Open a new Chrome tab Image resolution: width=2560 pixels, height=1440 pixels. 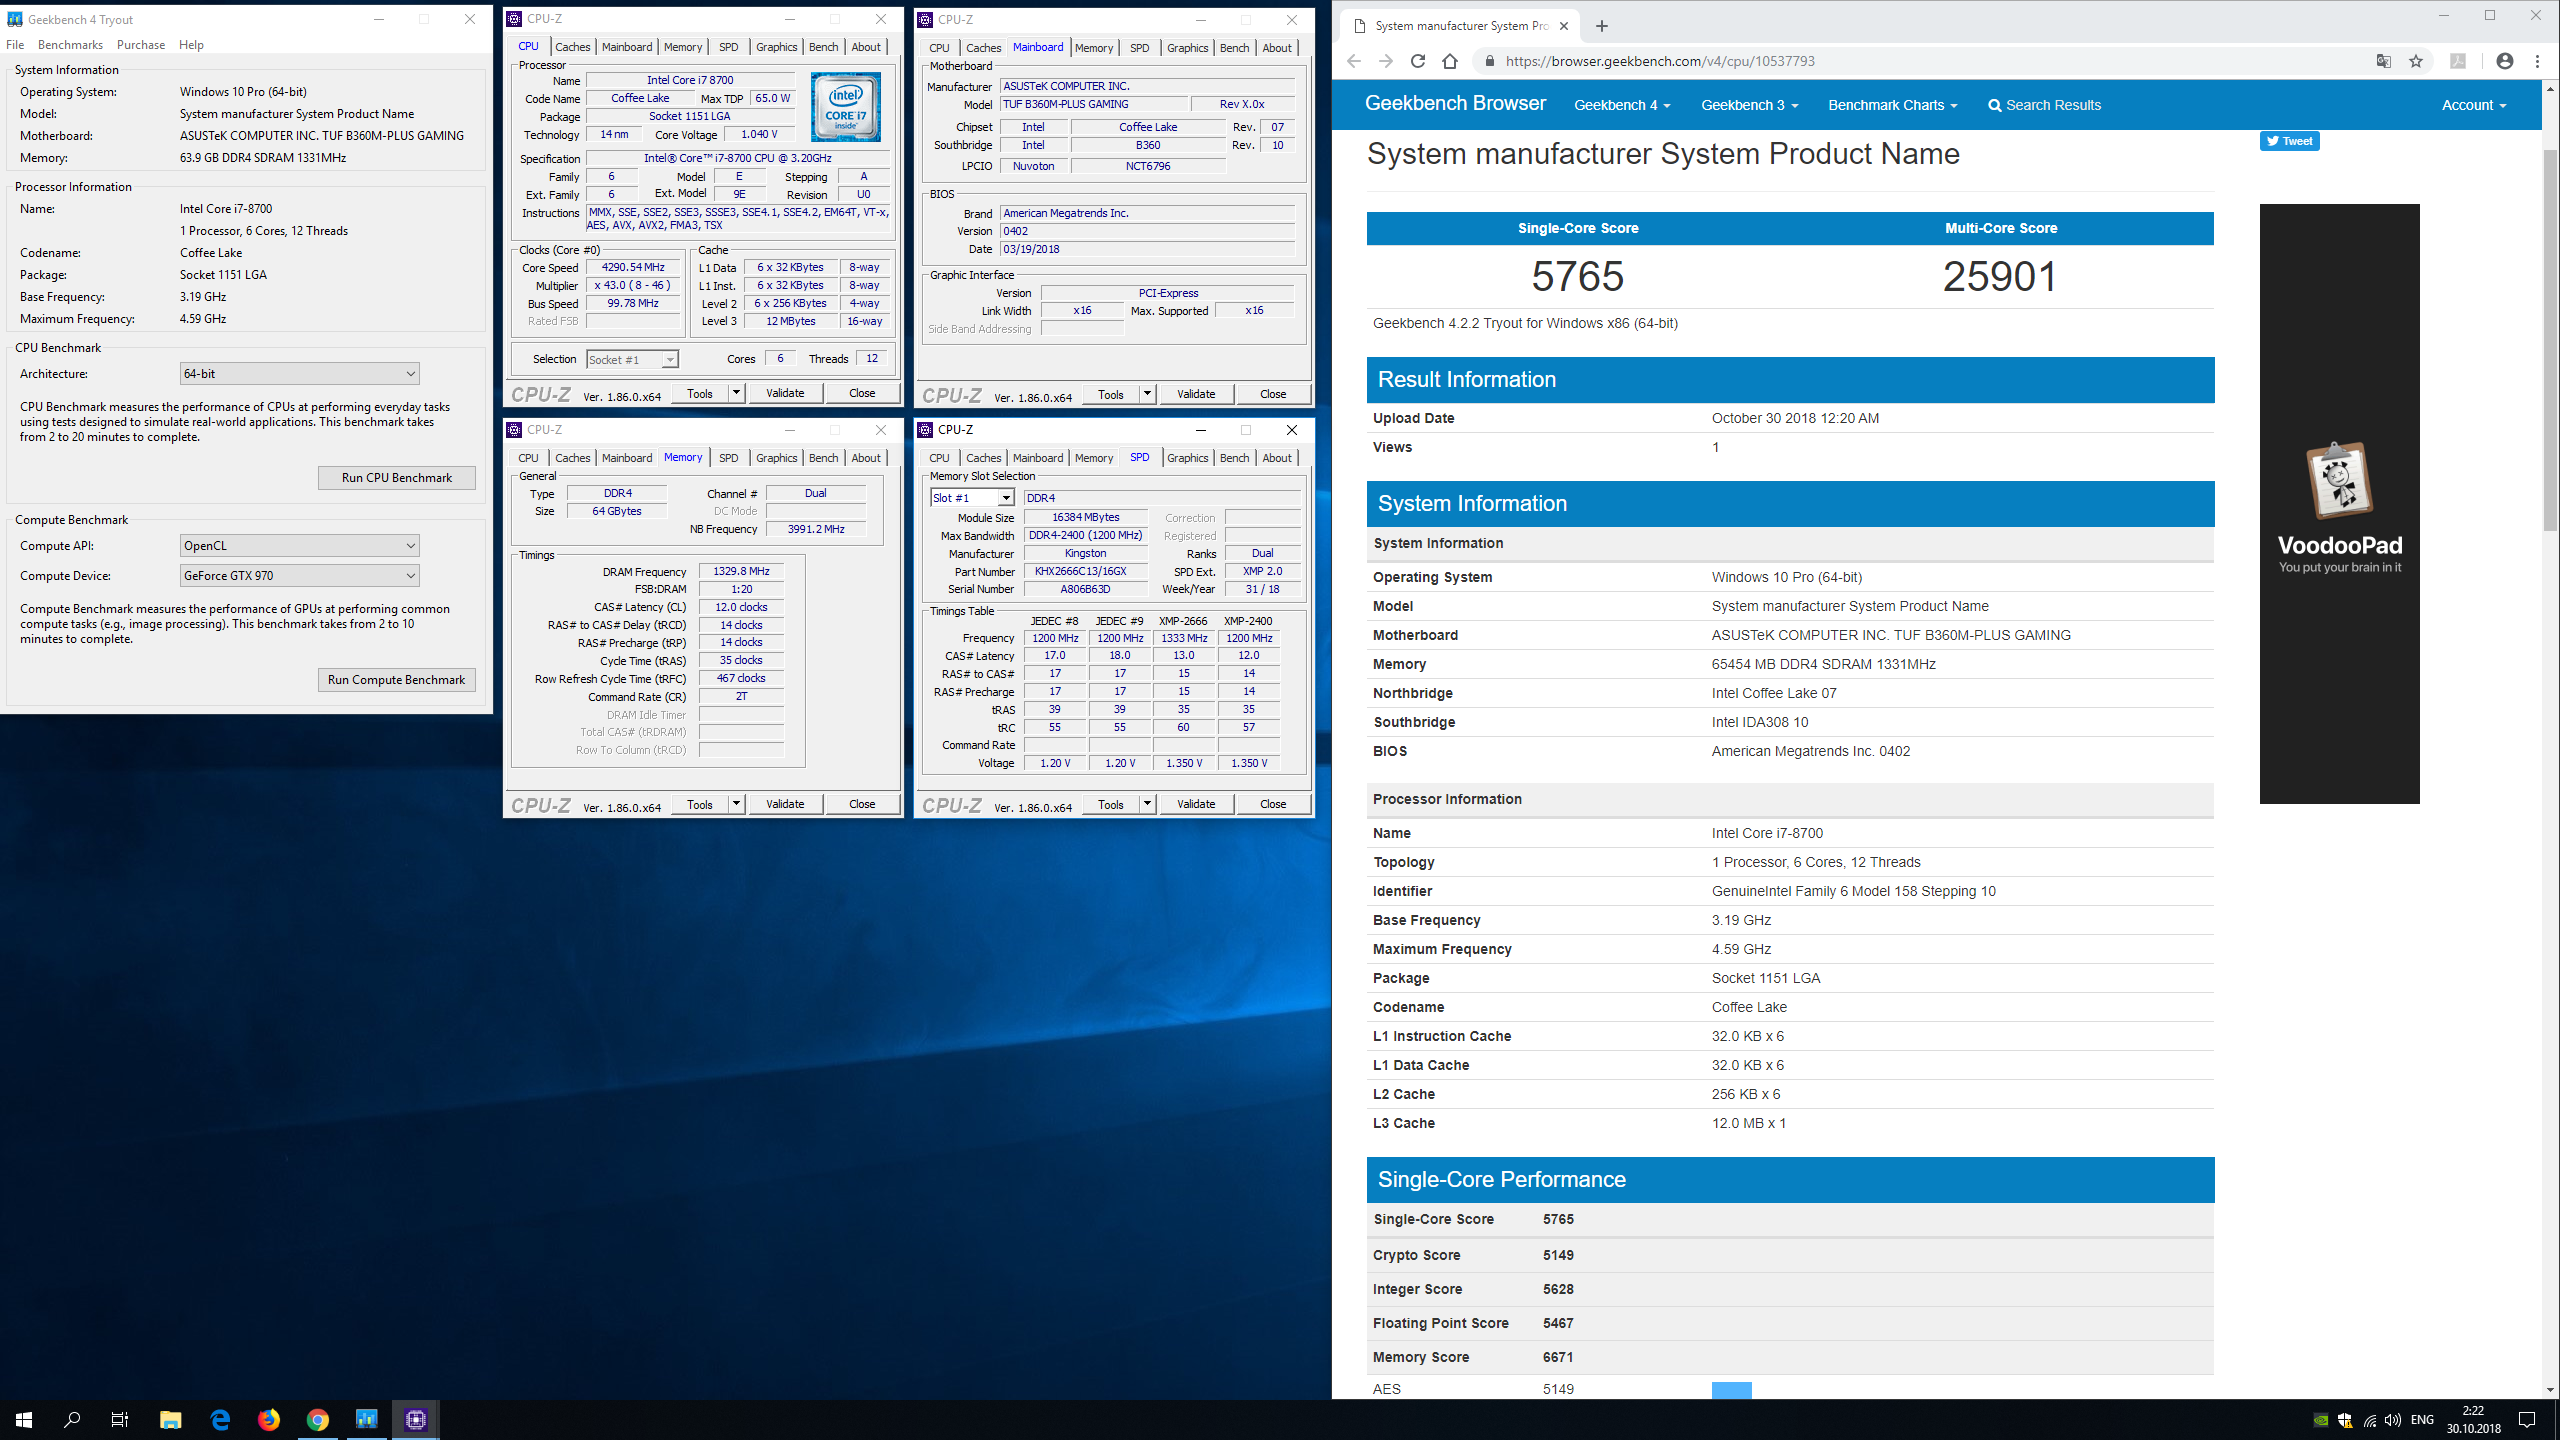coord(1602,26)
